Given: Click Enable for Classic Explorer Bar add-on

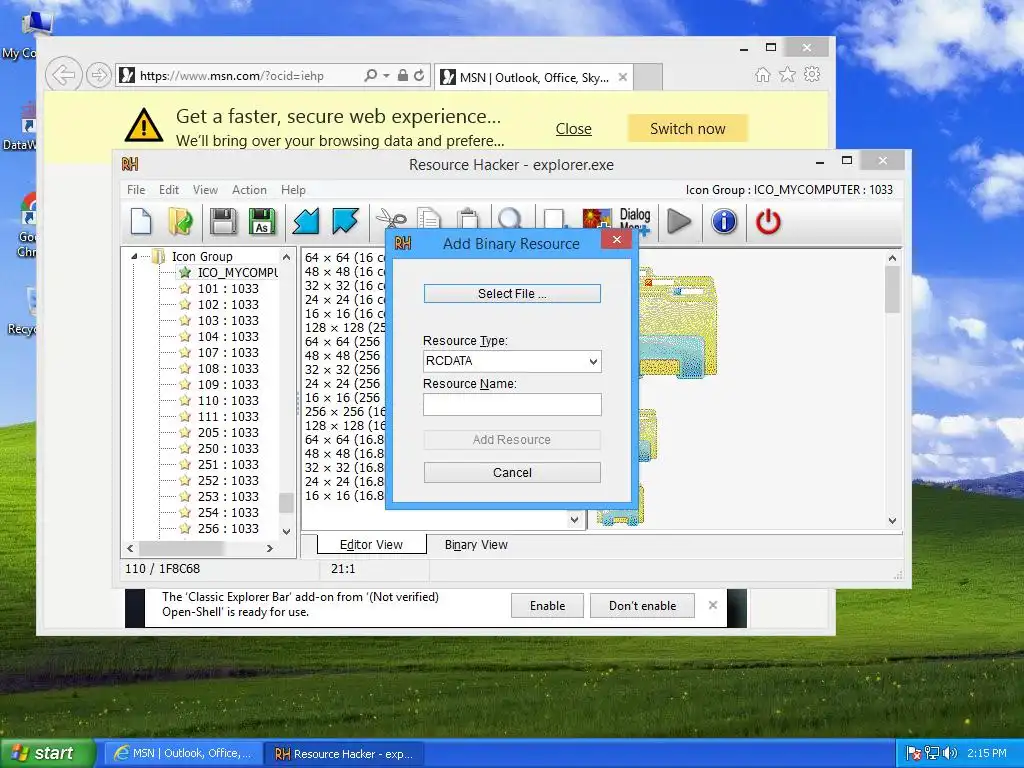Looking at the screenshot, I should (x=547, y=605).
